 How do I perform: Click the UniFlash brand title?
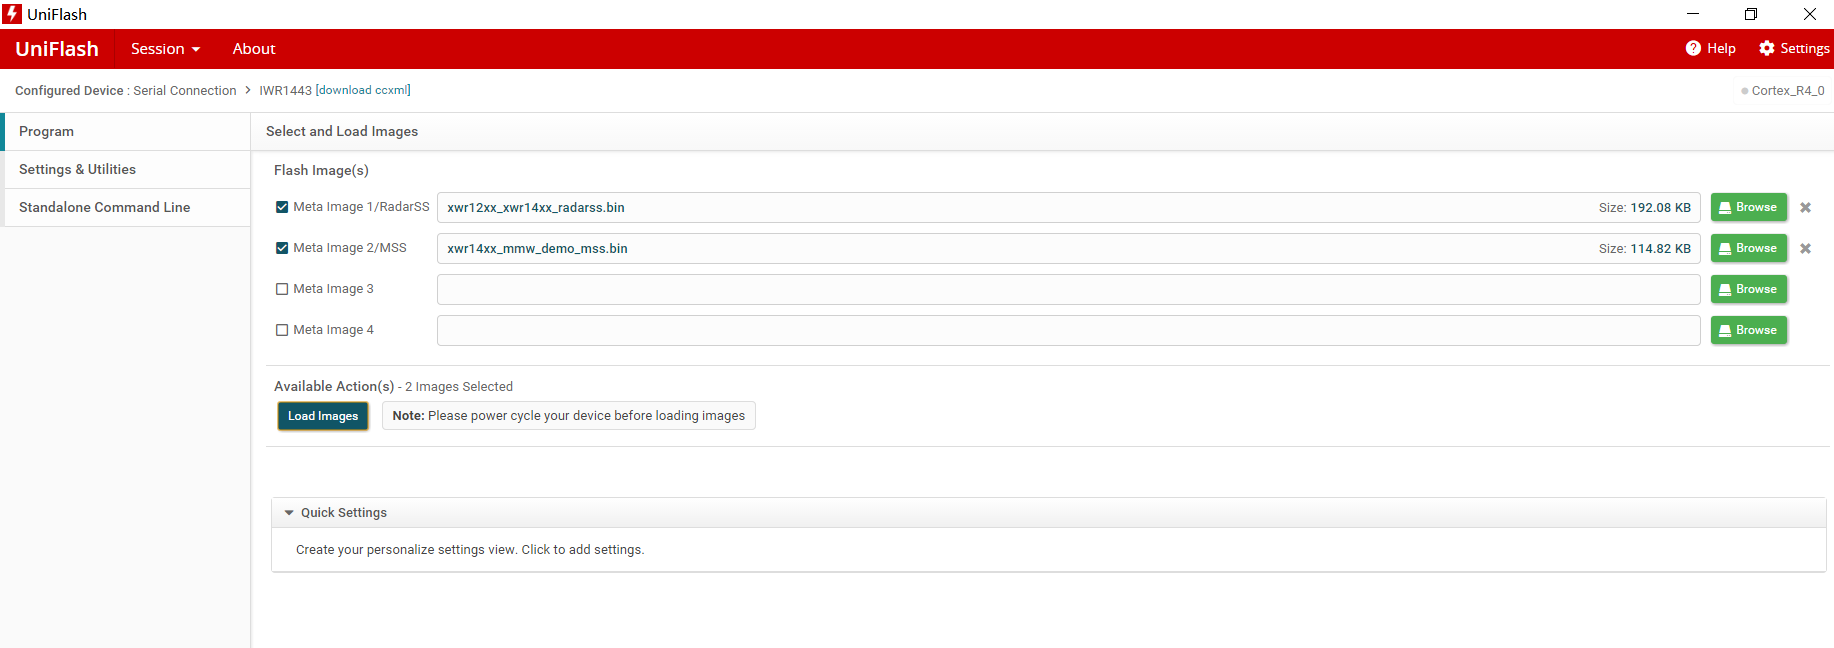click(57, 49)
